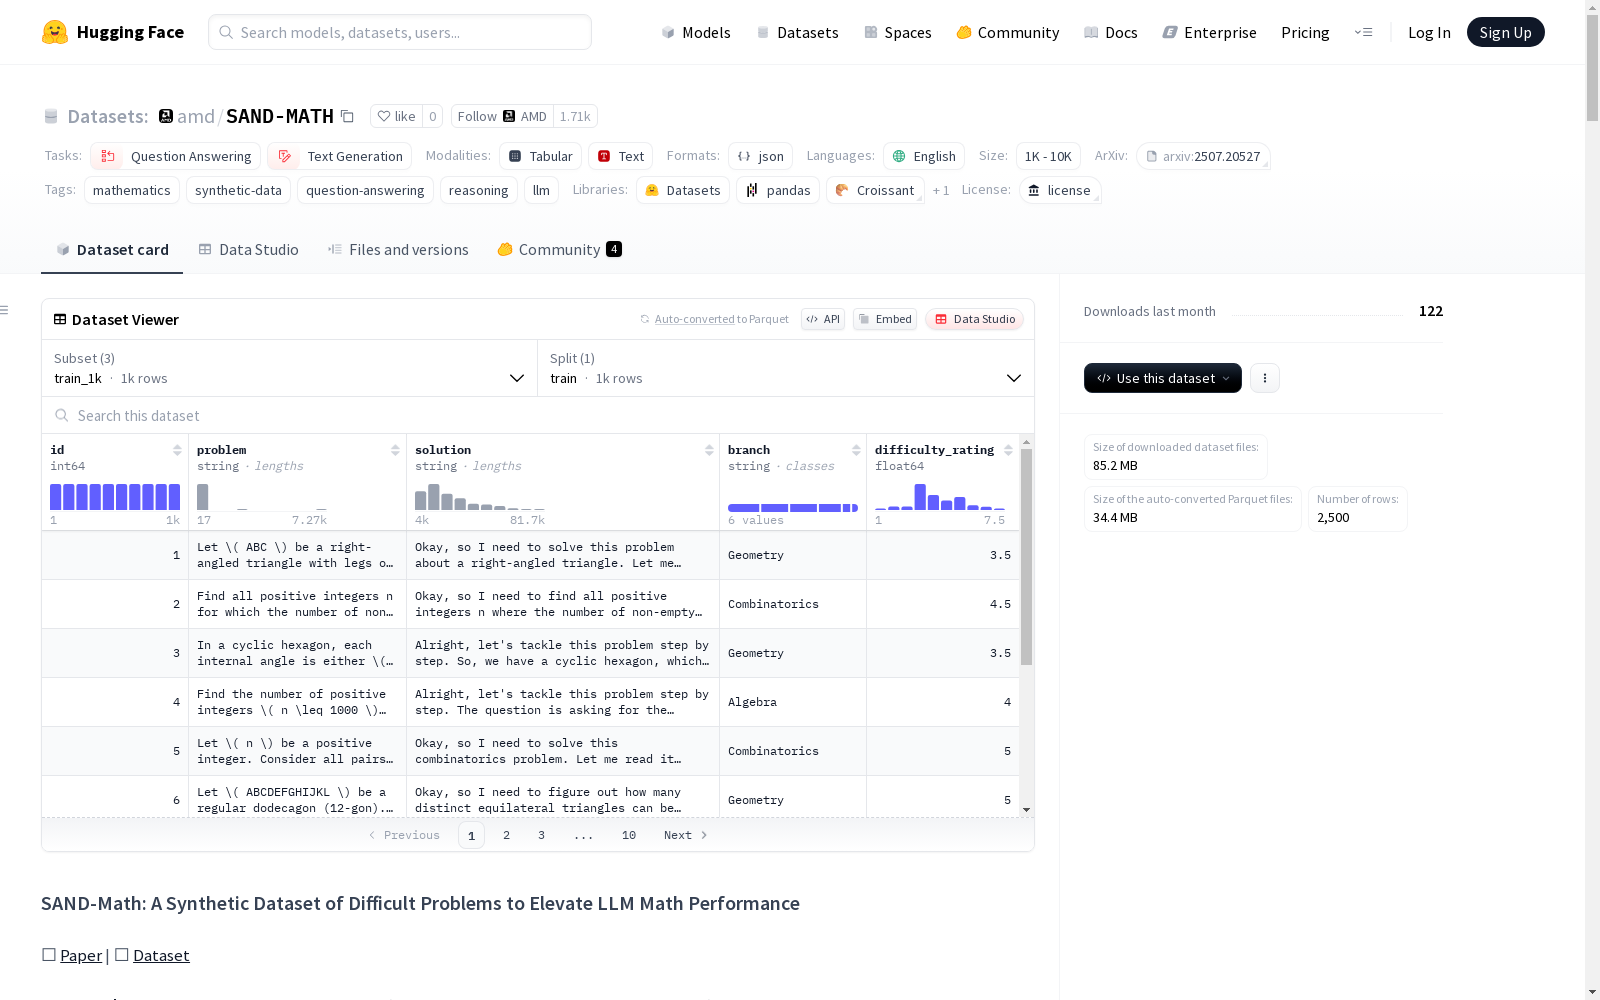Expand the Split train dropdown
Image resolution: width=1600 pixels, height=1000 pixels.
[786, 368]
